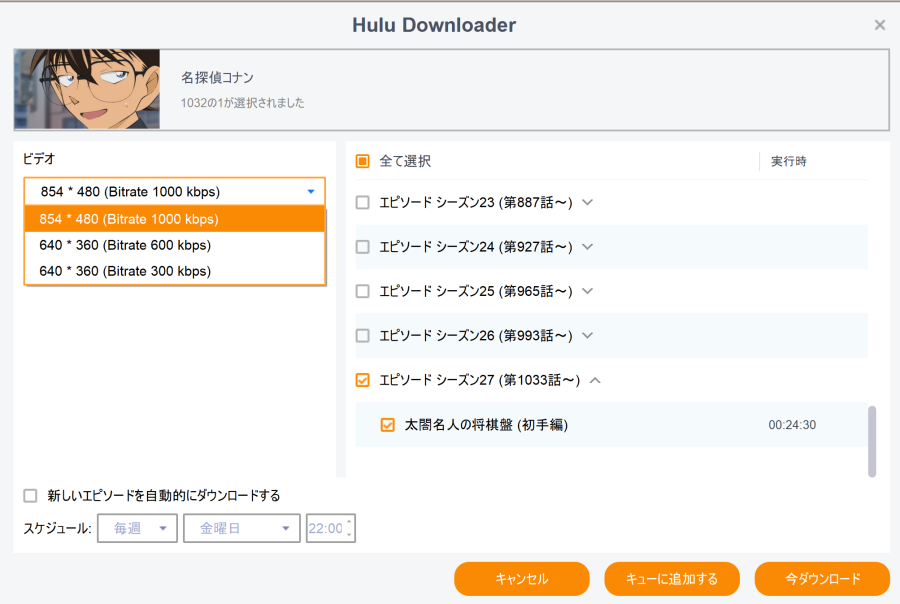Expand シーズン24 episode list chevron
The width and height of the screenshot is (900, 604).
point(587,247)
